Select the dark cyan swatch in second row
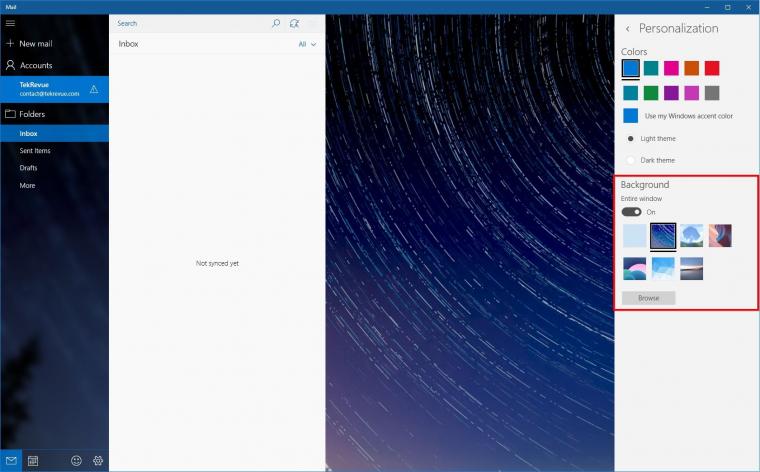This screenshot has width=760, height=472. (x=631, y=93)
